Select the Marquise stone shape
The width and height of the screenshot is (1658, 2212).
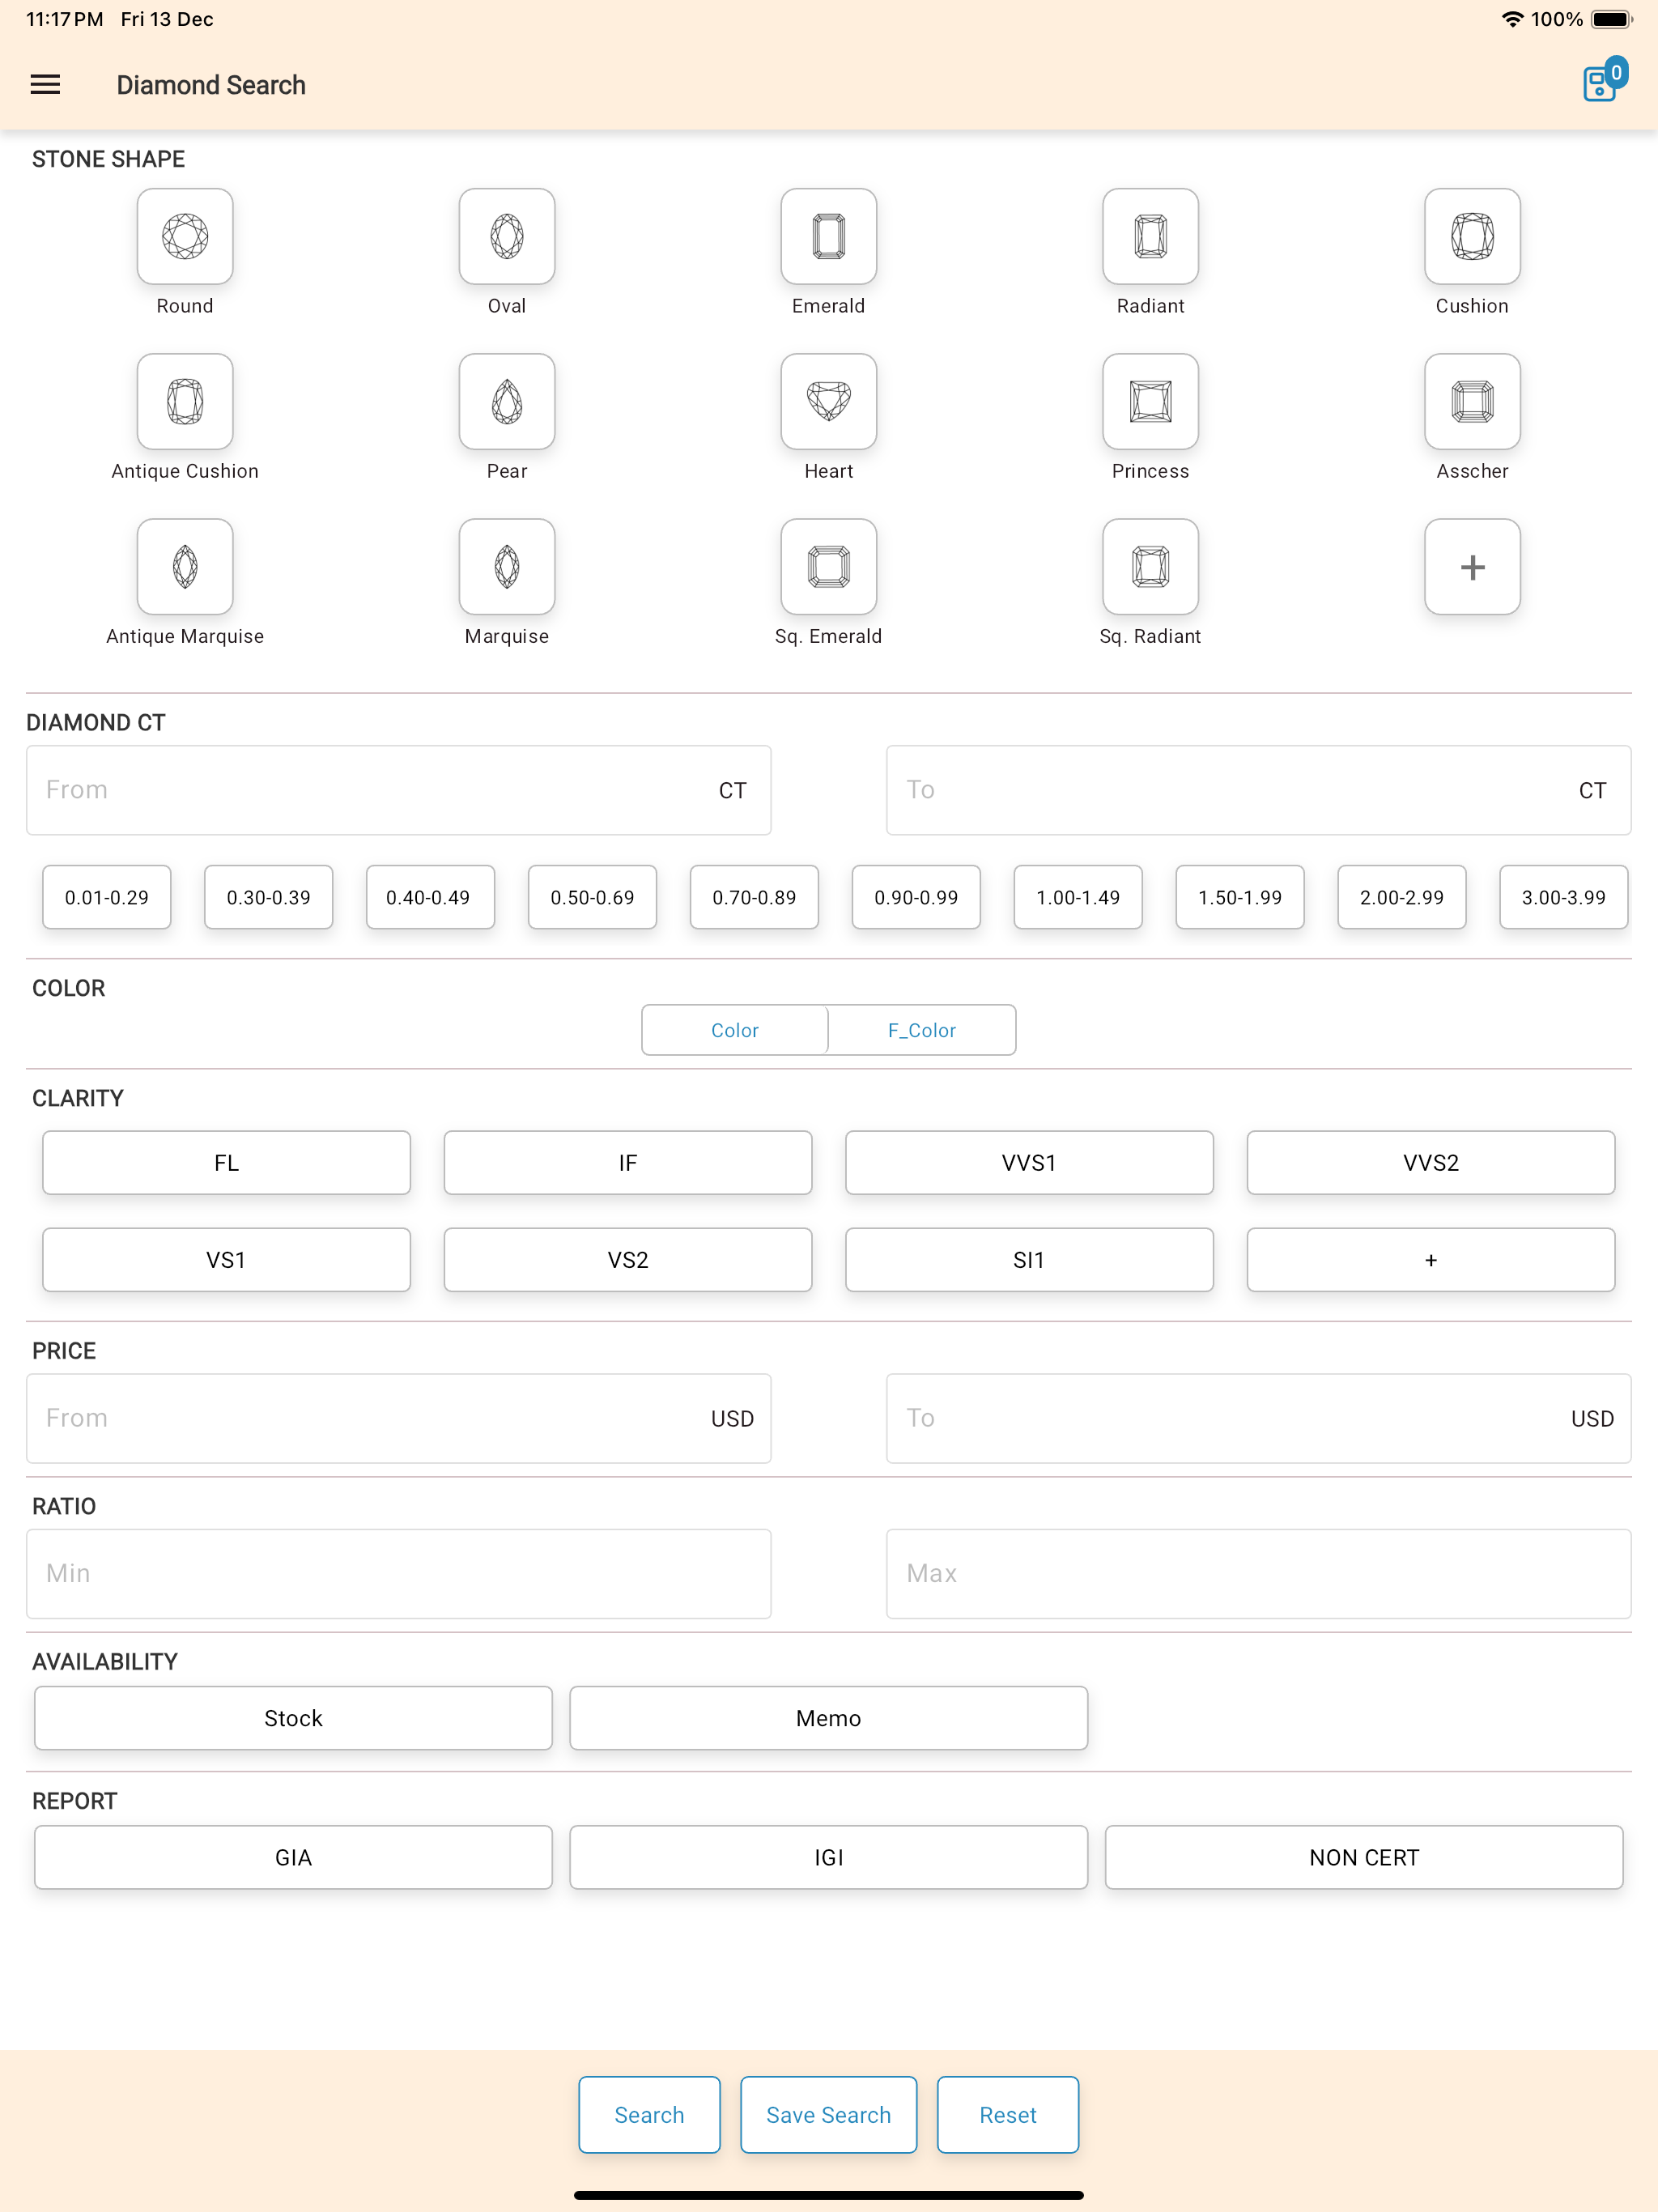click(507, 567)
